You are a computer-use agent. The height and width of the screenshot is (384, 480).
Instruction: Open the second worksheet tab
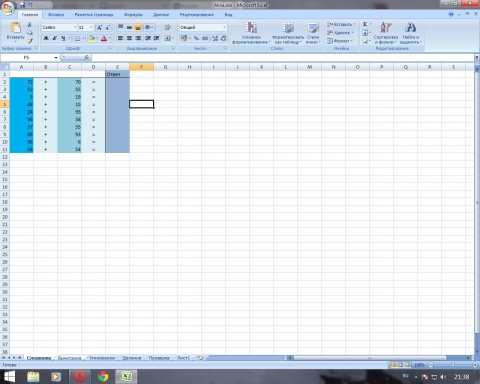coord(69,358)
